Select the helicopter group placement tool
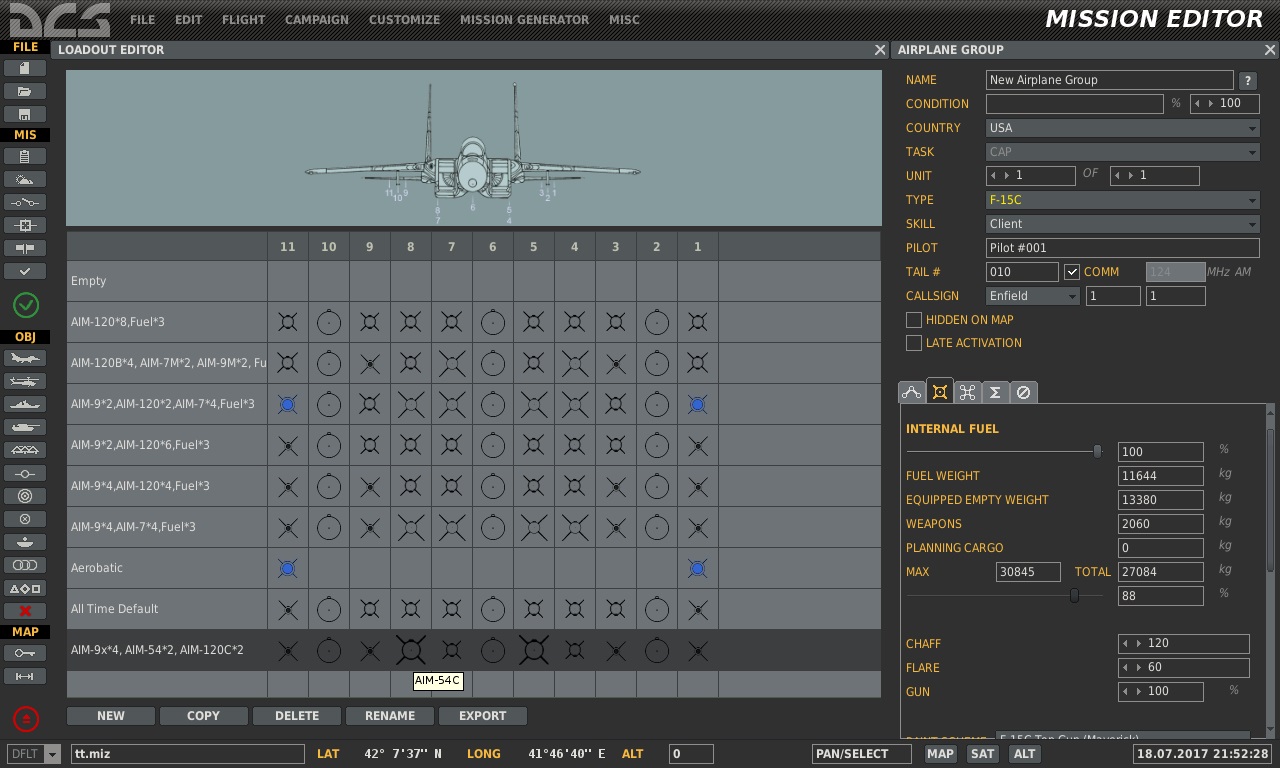Screen dimensions: 1280x768 coord(25,381)
